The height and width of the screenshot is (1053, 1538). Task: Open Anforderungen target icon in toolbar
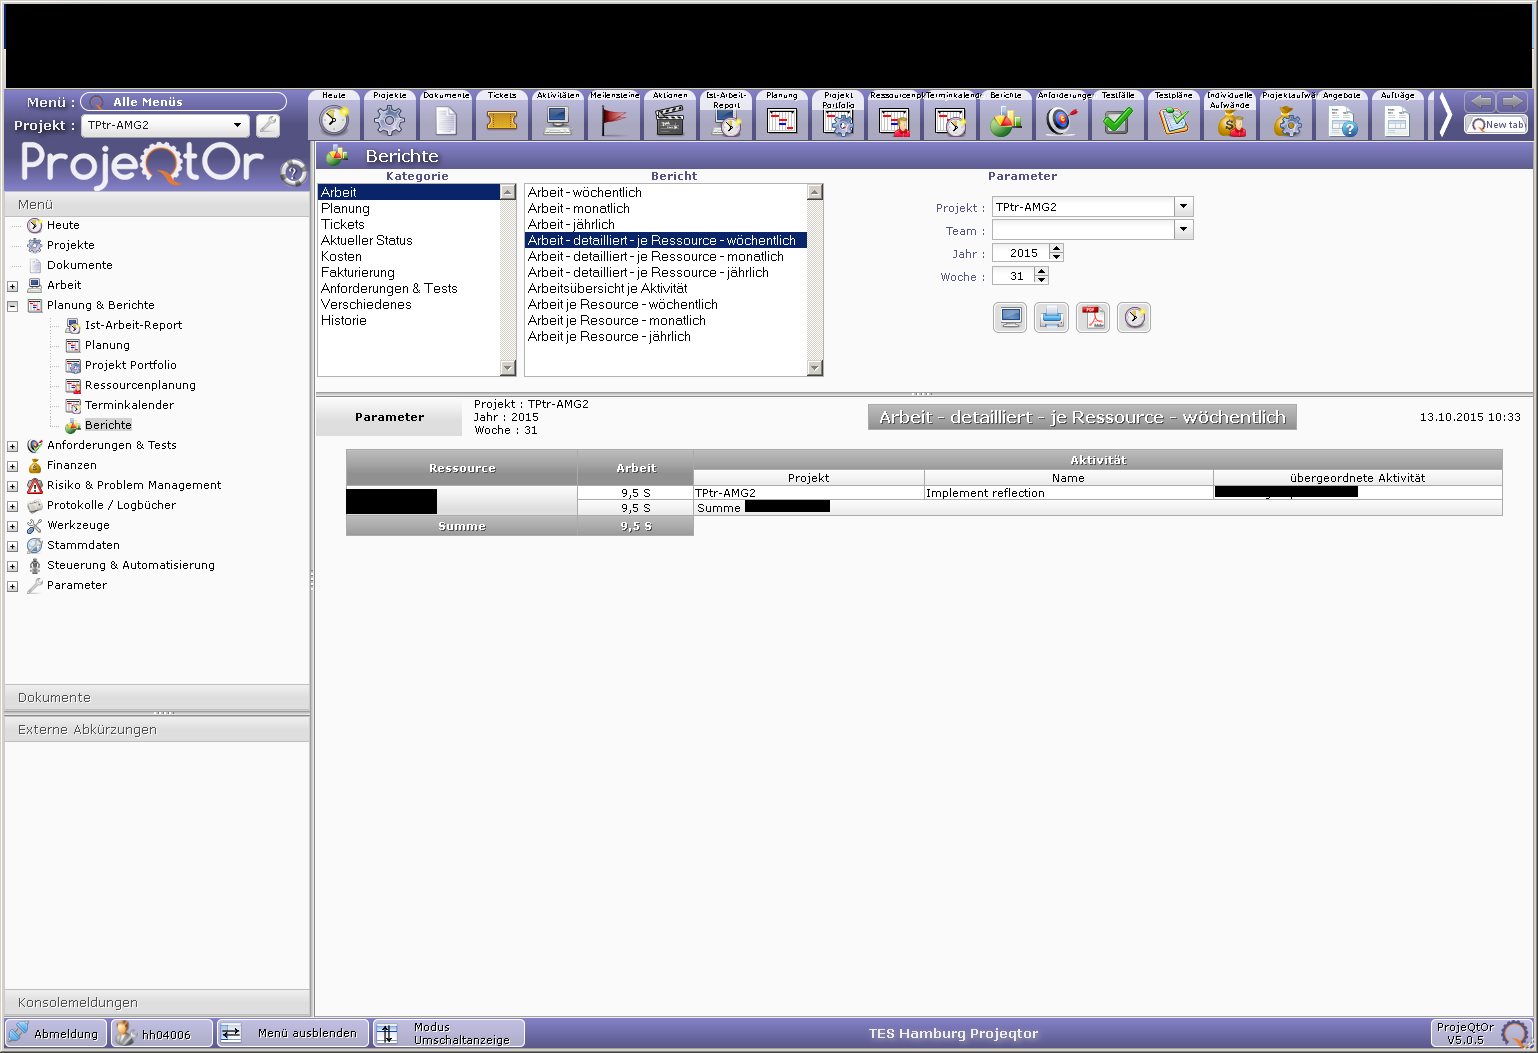1062,120
